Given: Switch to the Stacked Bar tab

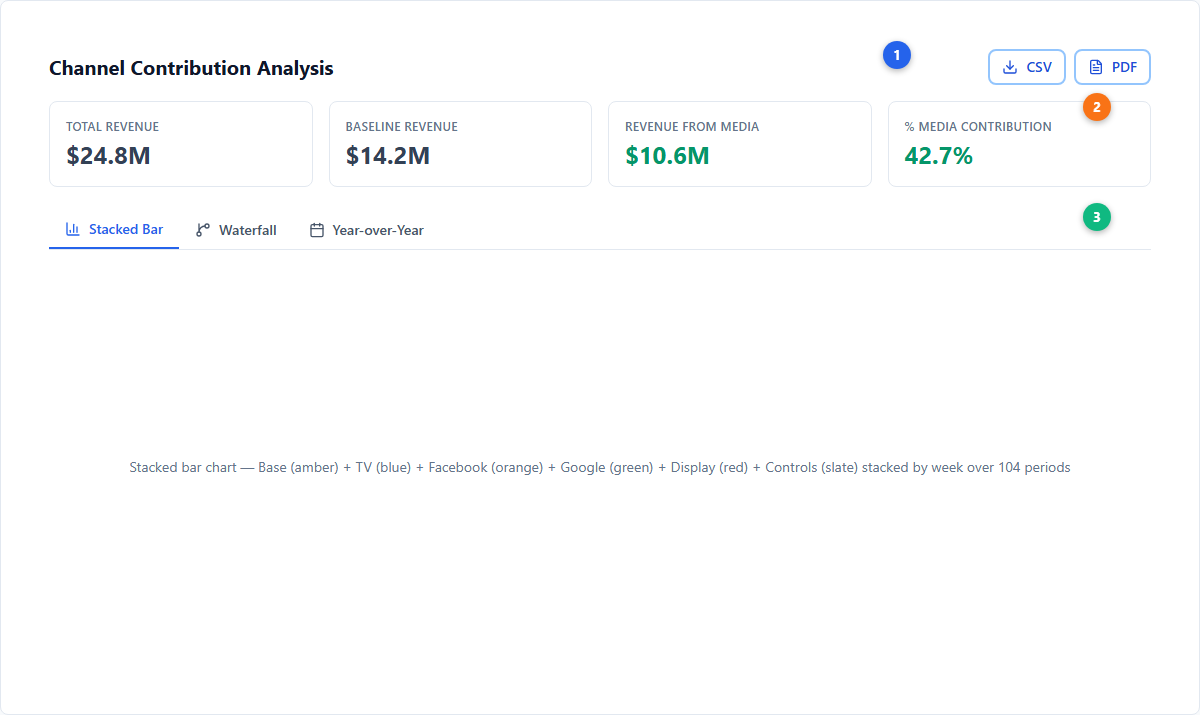Looking at the screenshot, I should pos(114,230).
